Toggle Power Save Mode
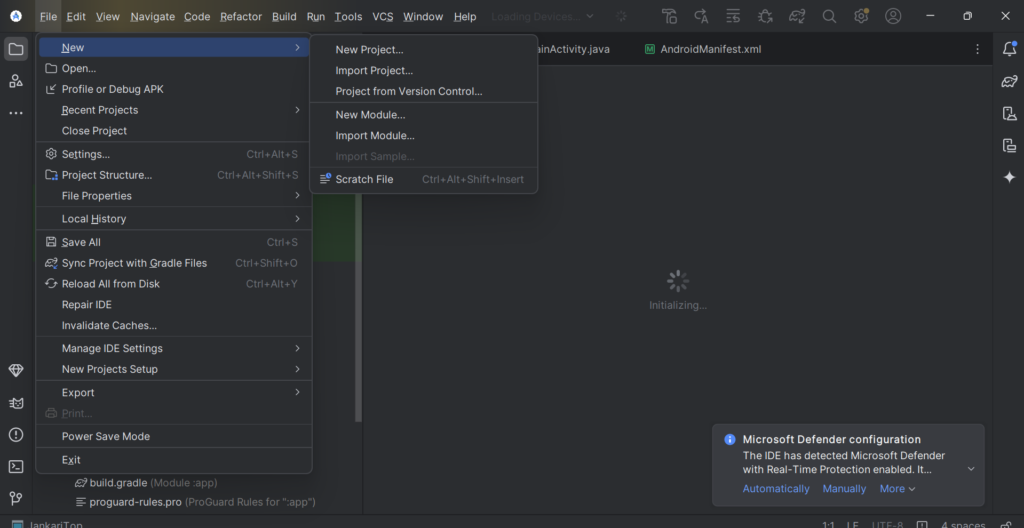 (x=174, y=437)
